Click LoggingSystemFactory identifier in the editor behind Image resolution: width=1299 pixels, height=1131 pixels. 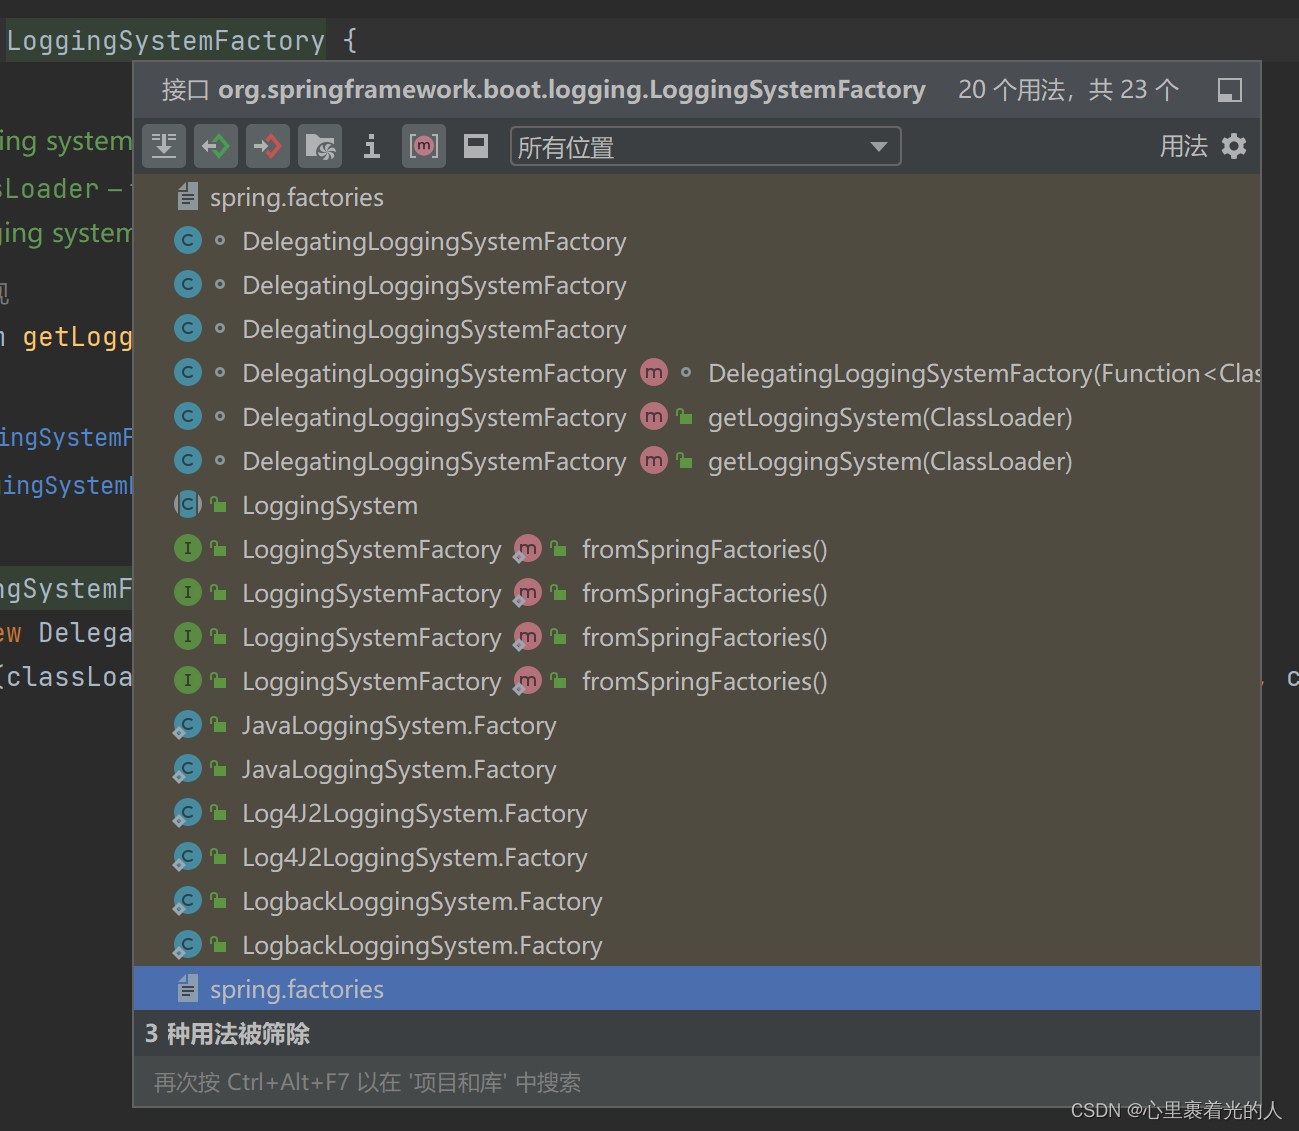tap(166, 41)
